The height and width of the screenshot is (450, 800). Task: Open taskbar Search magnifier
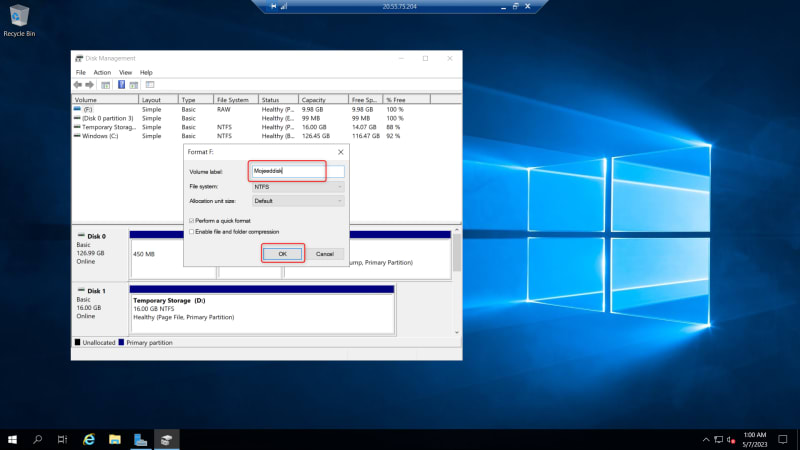[37, 439]
